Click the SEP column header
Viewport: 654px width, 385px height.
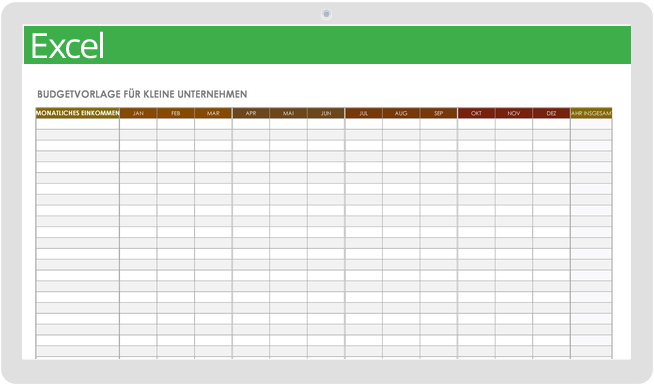(439, 113)
